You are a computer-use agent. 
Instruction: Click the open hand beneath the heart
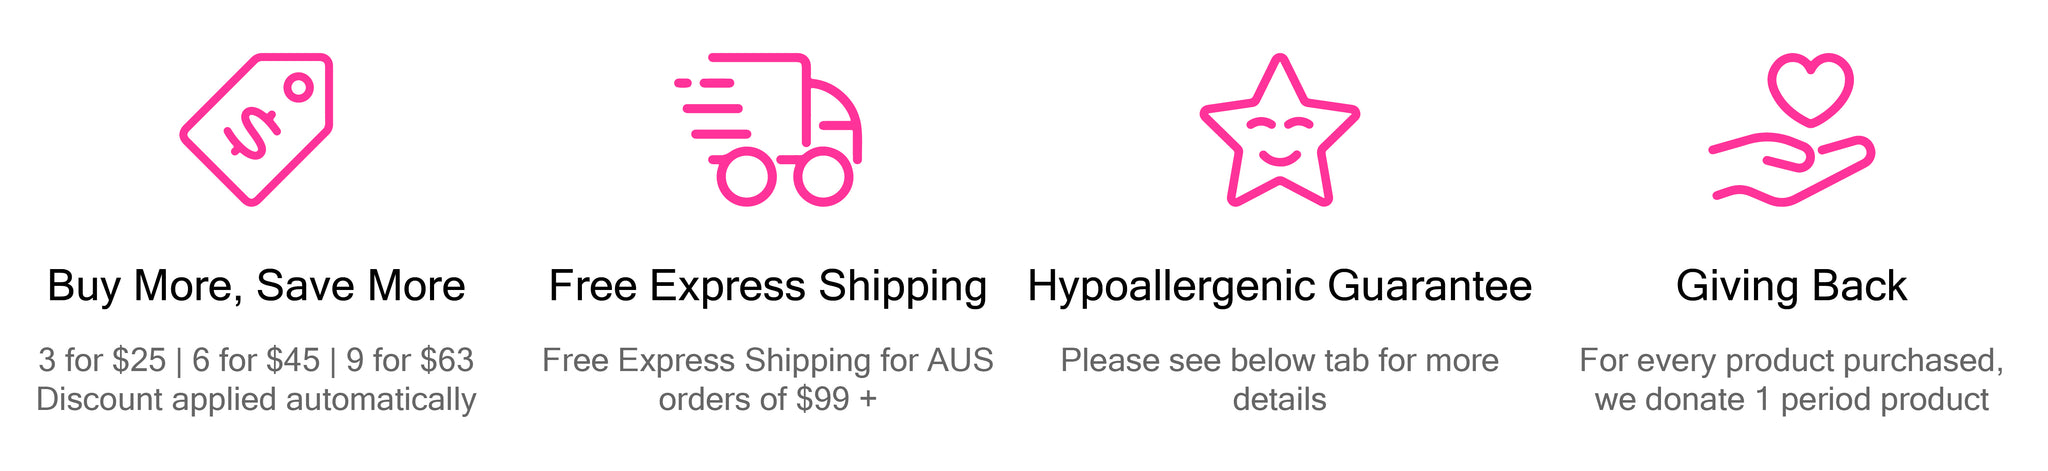click(1792, 171)
